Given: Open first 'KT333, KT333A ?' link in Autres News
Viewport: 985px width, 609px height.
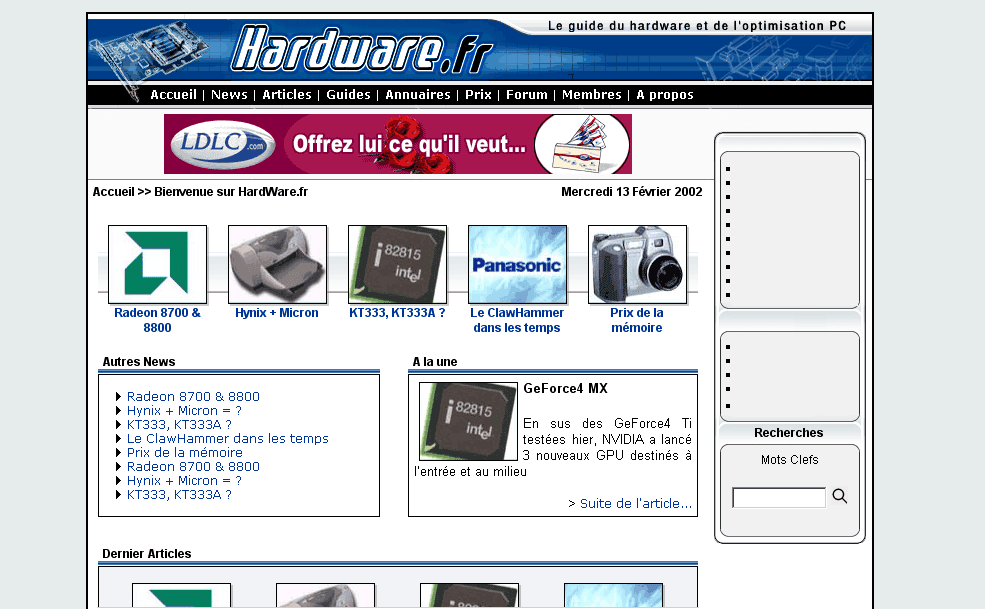Looking at the screenshot, I should click(179, 424).
